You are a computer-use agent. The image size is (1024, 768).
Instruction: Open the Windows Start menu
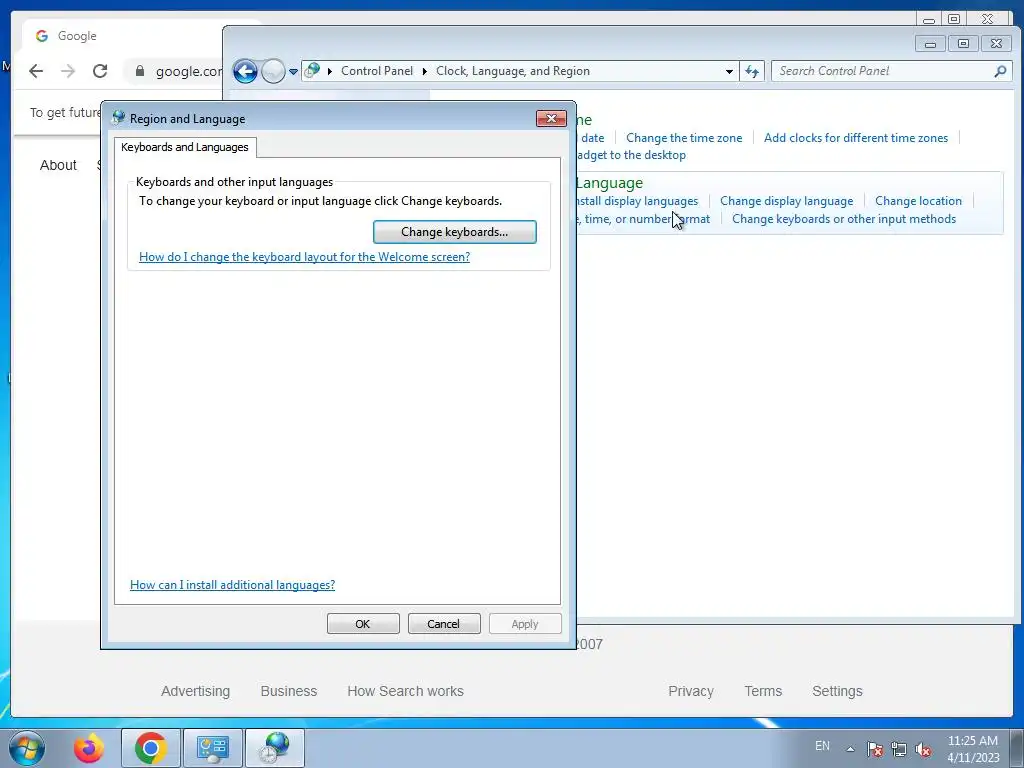click(x=27, y=748)
